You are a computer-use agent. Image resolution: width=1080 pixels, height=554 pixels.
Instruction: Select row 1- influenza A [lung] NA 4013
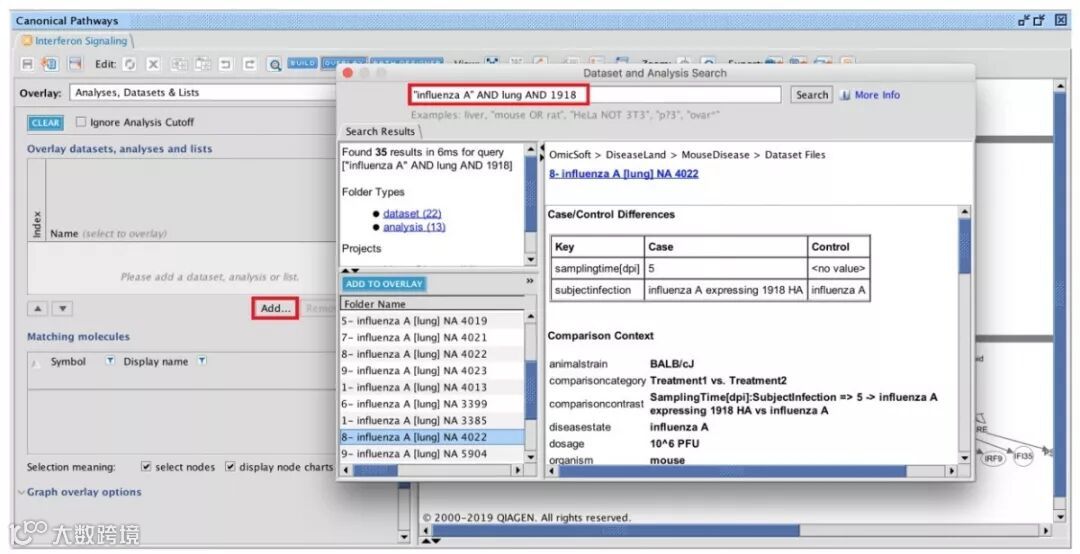tap(433, 387)
